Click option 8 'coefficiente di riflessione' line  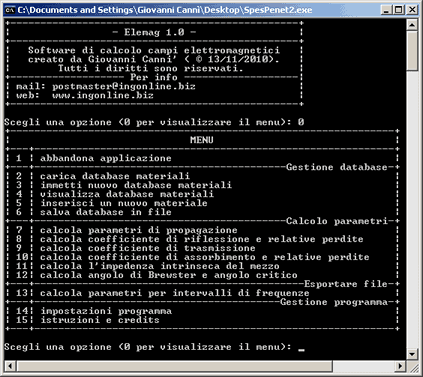click(x=202, y=239)
